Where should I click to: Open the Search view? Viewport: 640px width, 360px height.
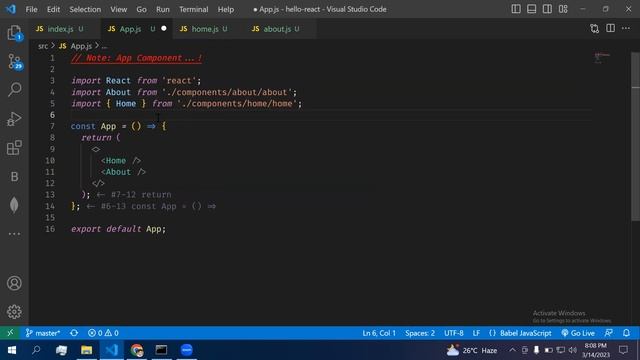[14, 89]
